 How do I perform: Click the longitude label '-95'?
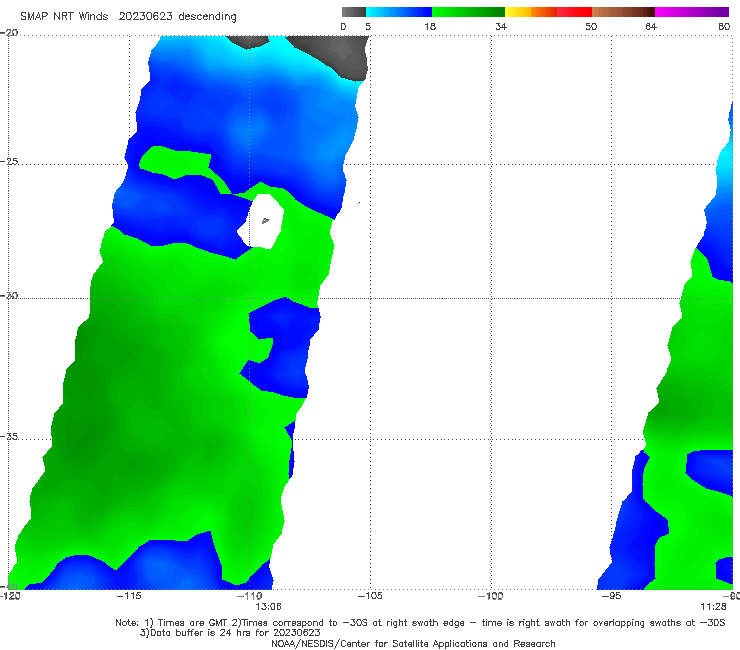[x=611, y=596]
